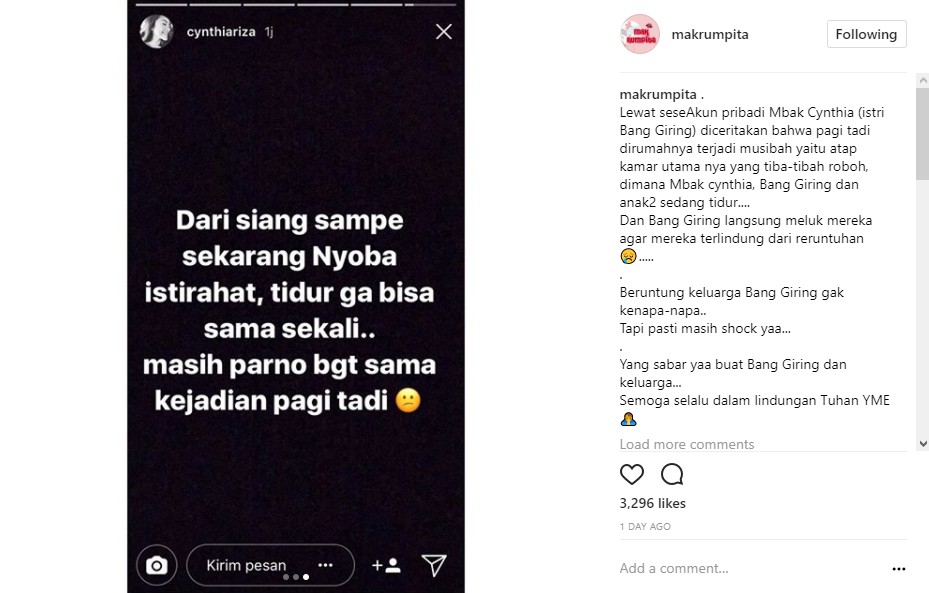Open the makrumpita profile picture
Viewport: 929px width, 593px height.
point(640,34)
